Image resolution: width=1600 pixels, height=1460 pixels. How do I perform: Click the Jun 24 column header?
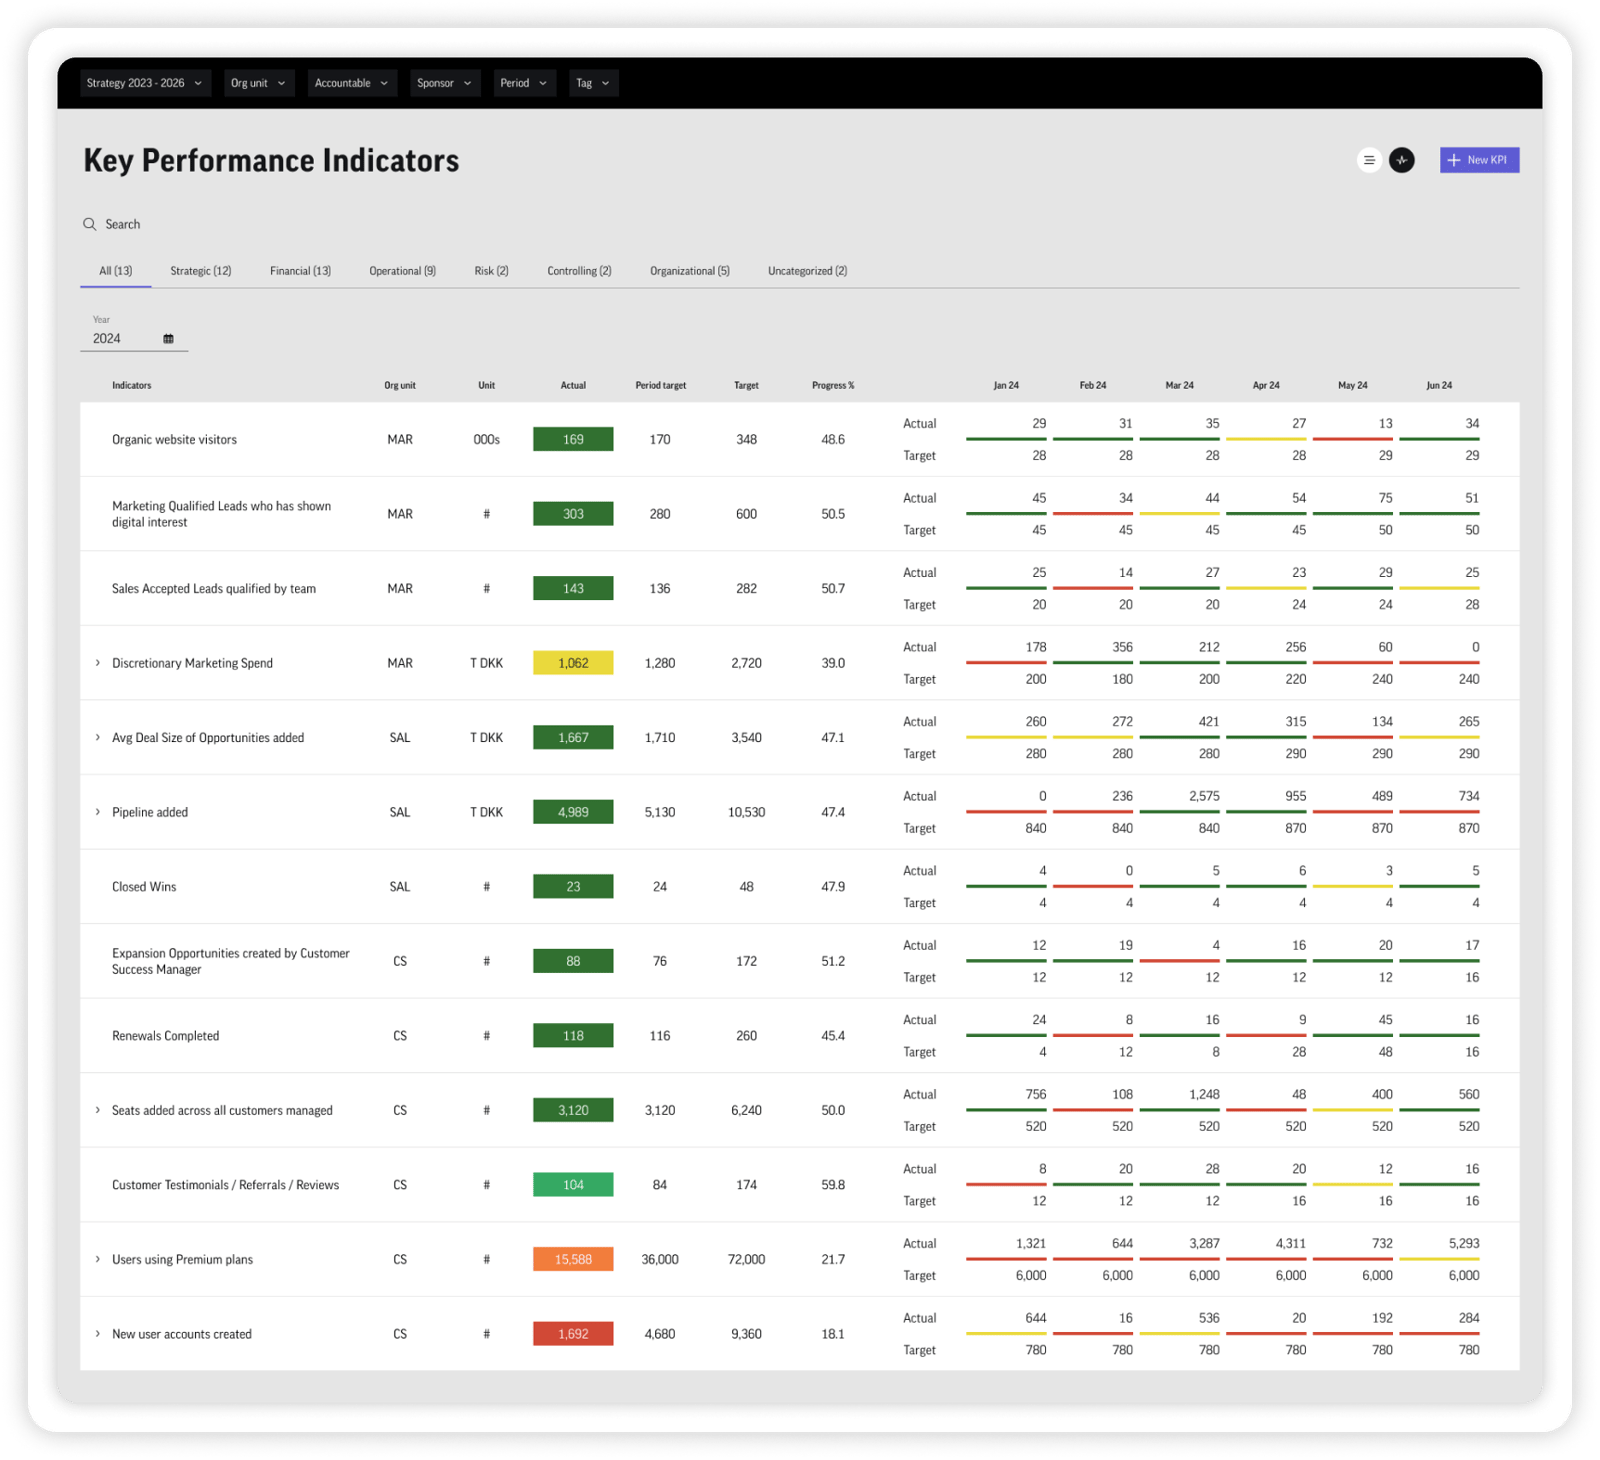pyautogui.click(x=1439, y=385)
